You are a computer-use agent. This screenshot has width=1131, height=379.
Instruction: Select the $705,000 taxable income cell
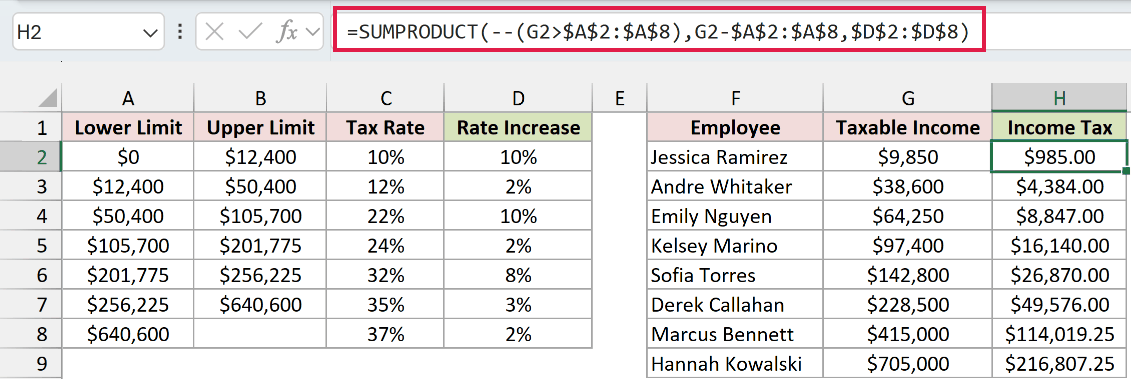point(907,363)
